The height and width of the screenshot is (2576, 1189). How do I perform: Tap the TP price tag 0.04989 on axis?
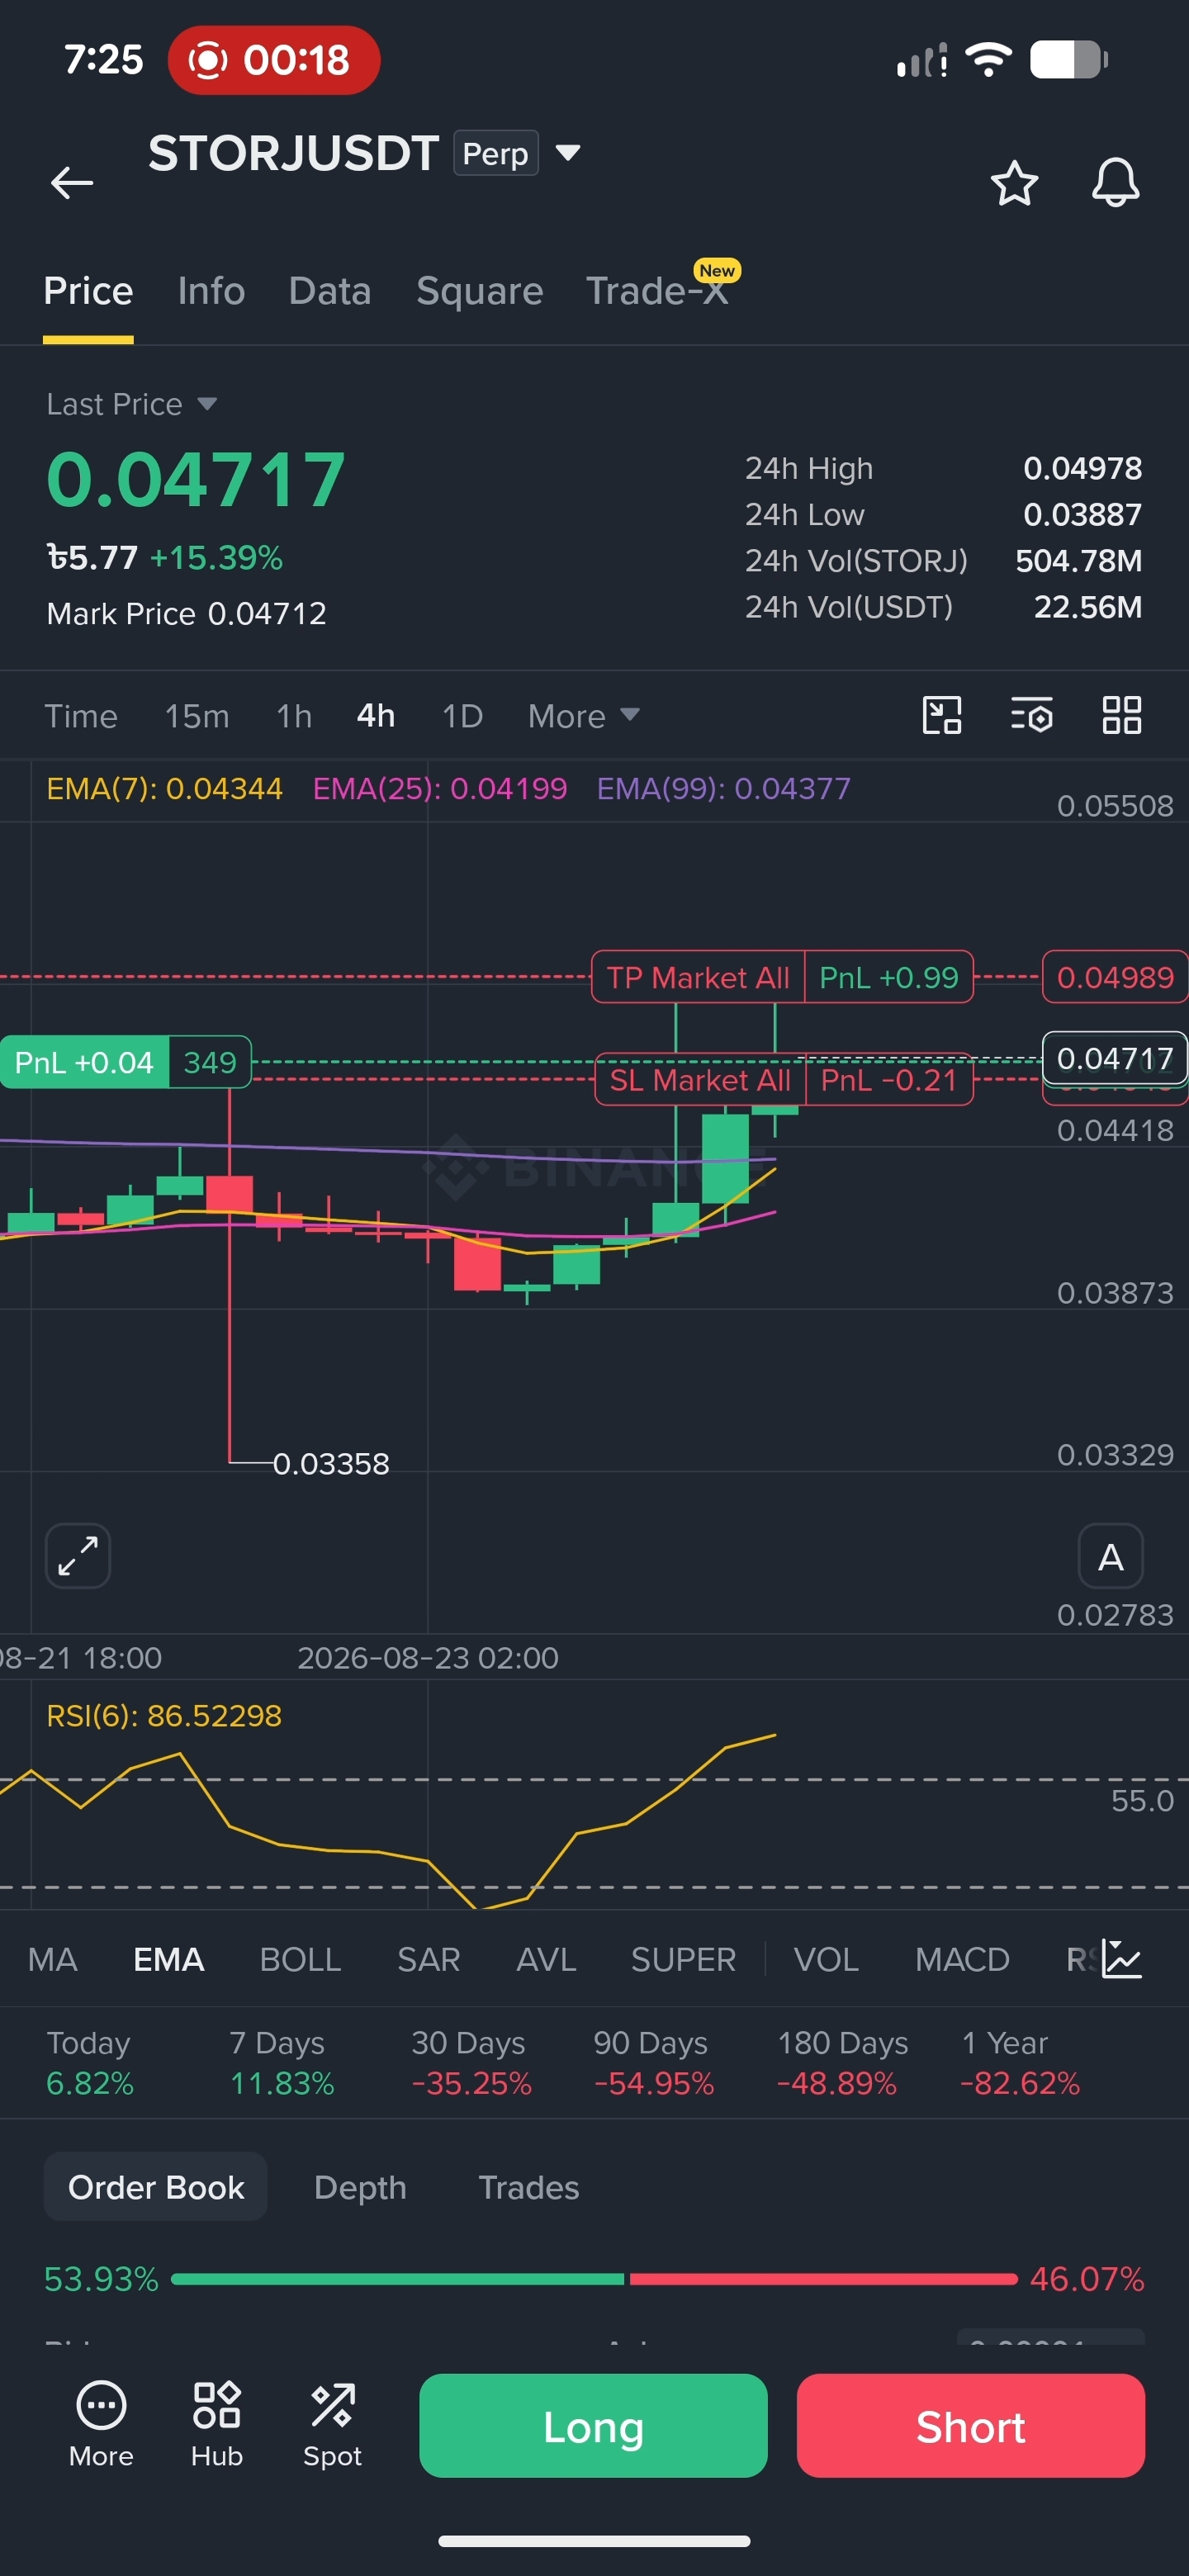coord(1115,977)
